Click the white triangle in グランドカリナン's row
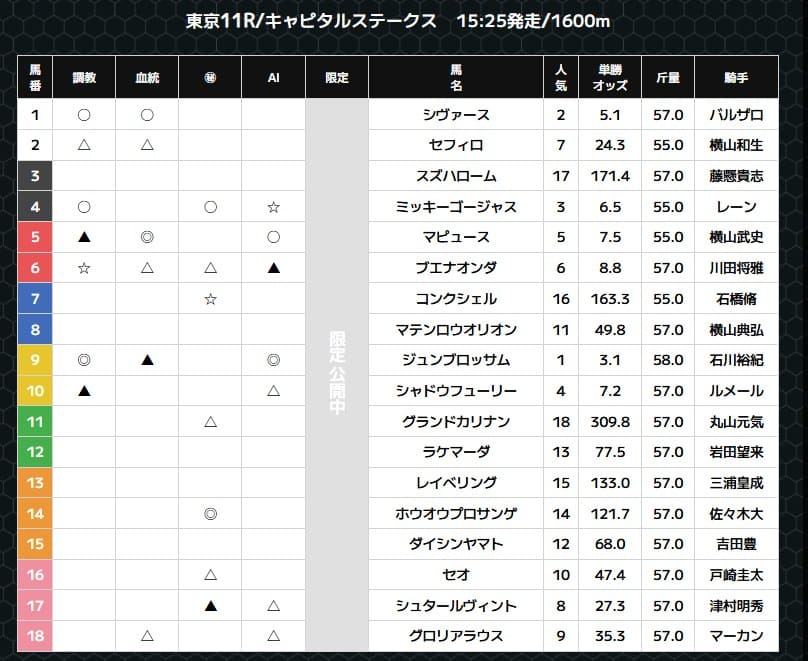This screenshot has width=808, height=661. [210, 422]
